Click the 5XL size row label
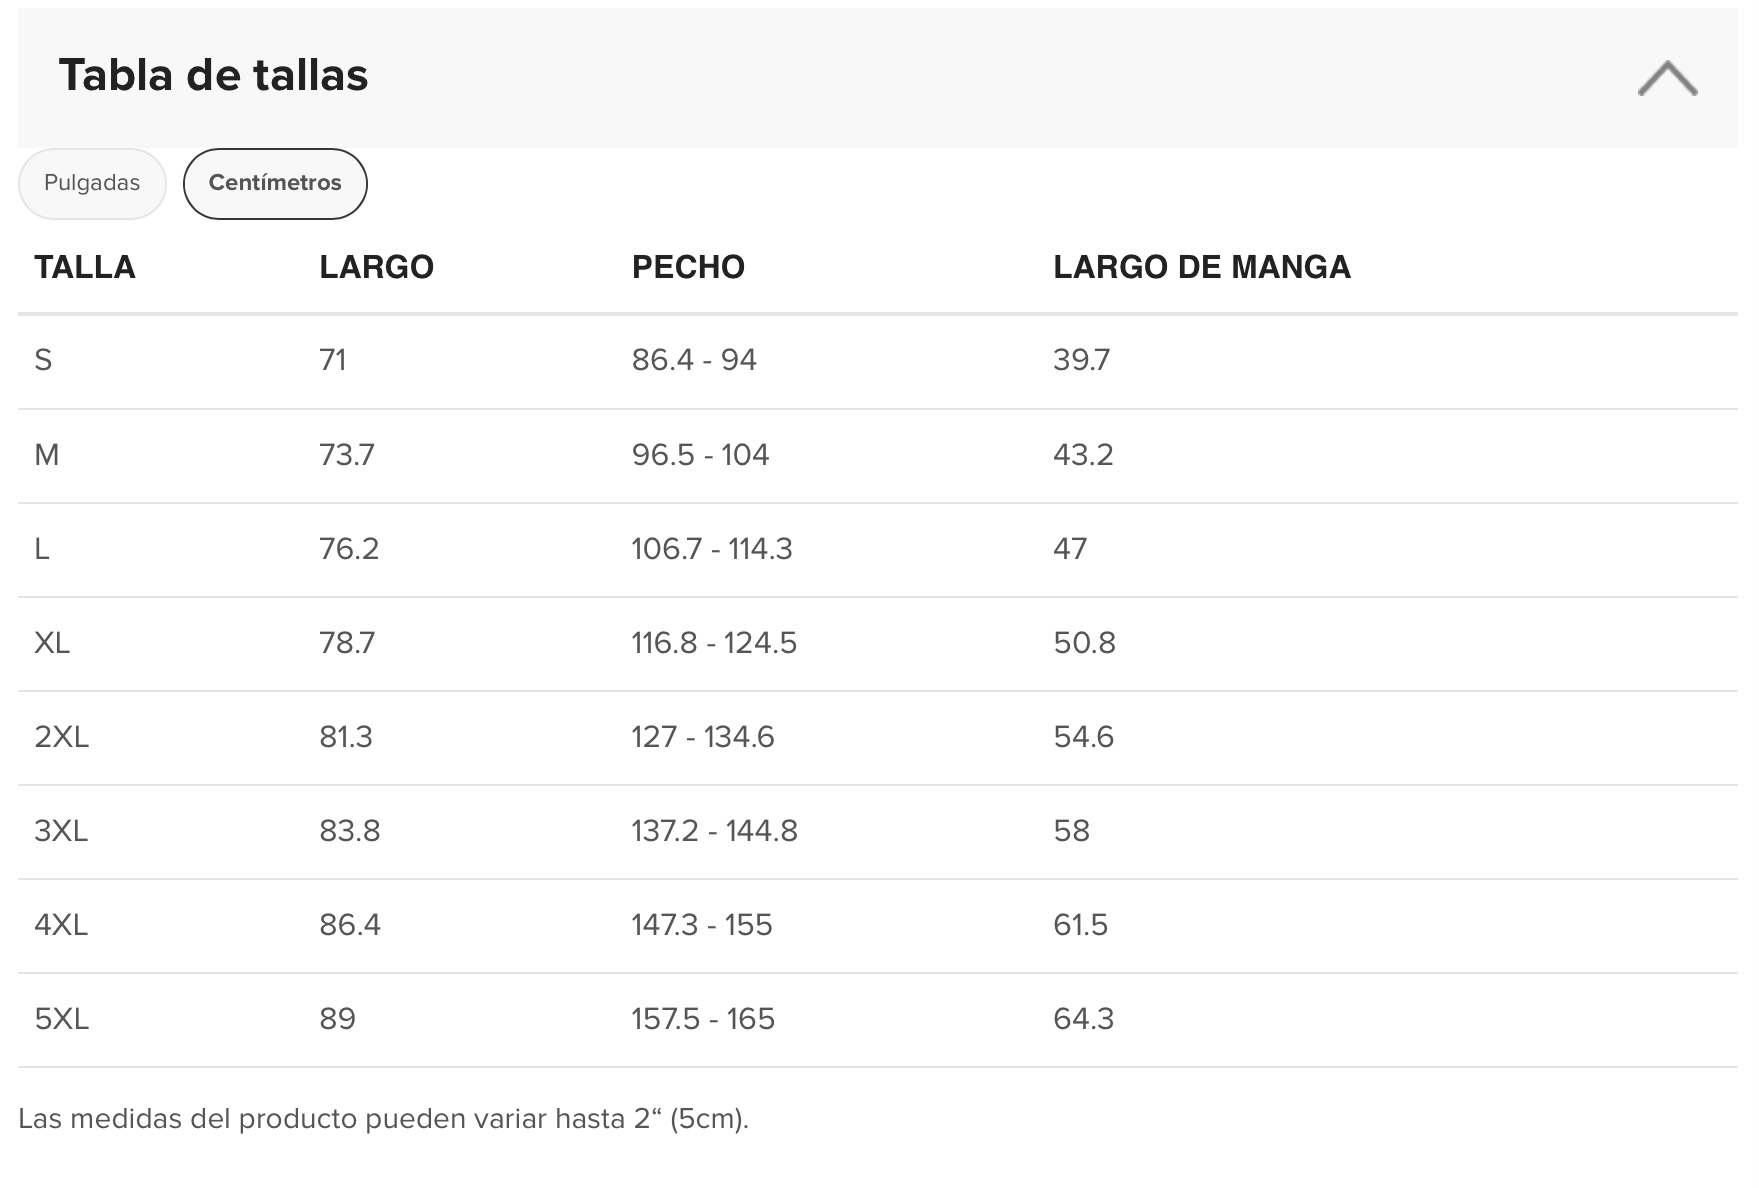1759x1188 pixels. point(61,1019)
